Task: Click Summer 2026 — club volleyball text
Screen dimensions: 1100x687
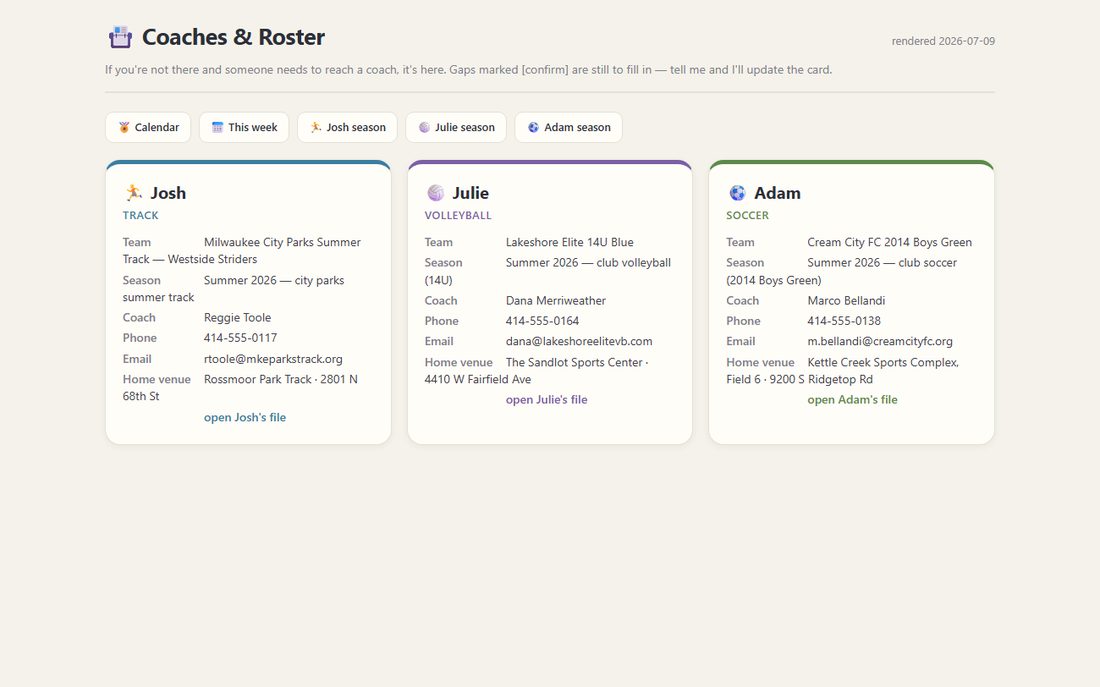Action: [588, 262]
